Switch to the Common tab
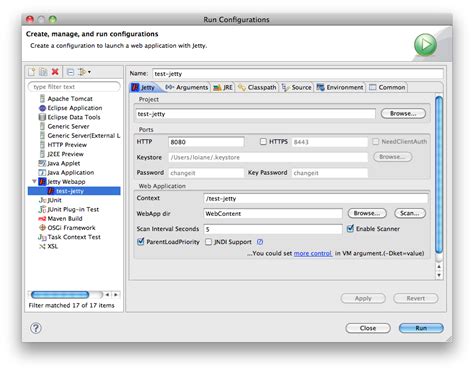The height and width of the screenshot is (372, 474). click(387, 87)
